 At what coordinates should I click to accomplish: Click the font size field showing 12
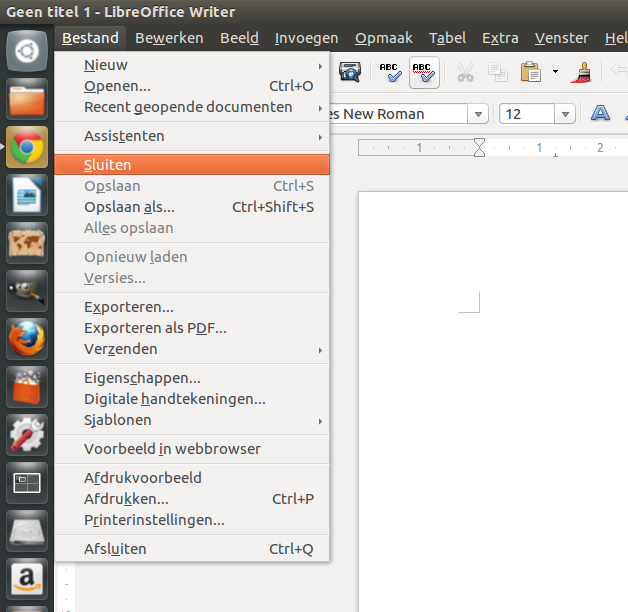click(x=527, y=114)
